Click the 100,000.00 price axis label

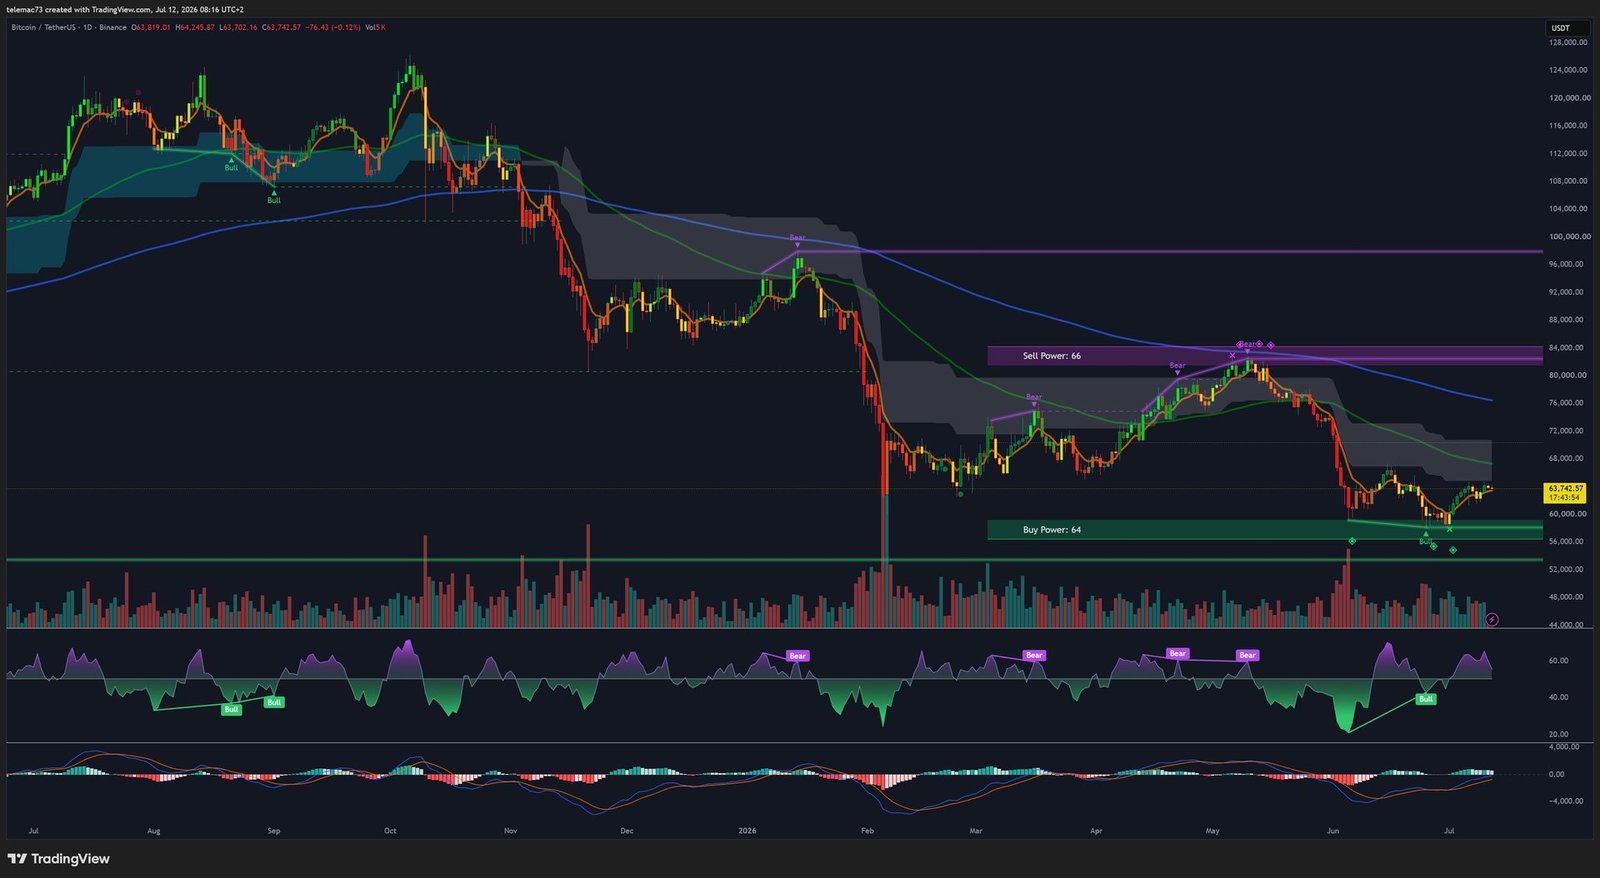1568,237
